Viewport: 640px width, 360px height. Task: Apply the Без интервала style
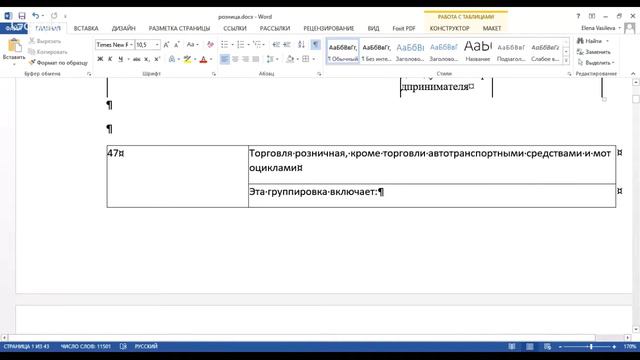(376, 52)
